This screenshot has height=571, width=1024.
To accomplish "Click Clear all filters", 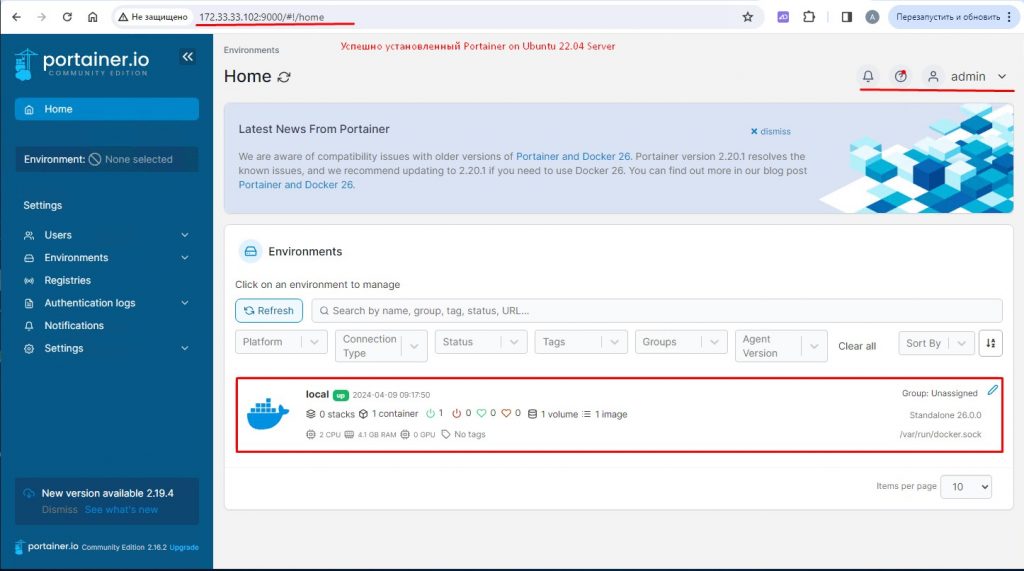I will pyautogui.click(x=857, y=346).
